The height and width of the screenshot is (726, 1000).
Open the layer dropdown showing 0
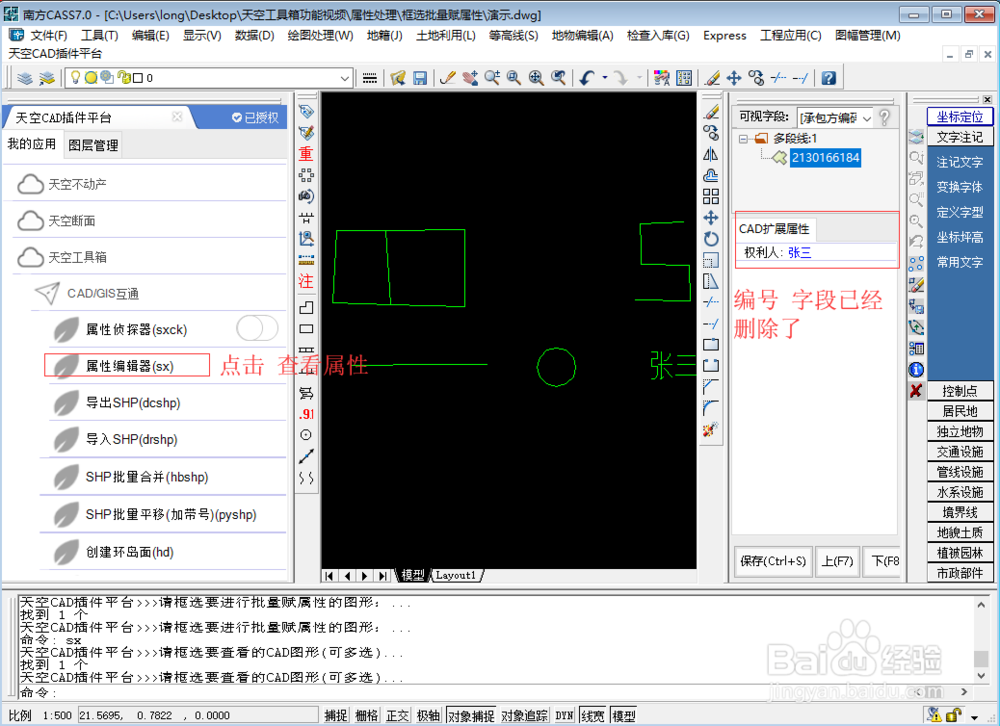point(344,78)
